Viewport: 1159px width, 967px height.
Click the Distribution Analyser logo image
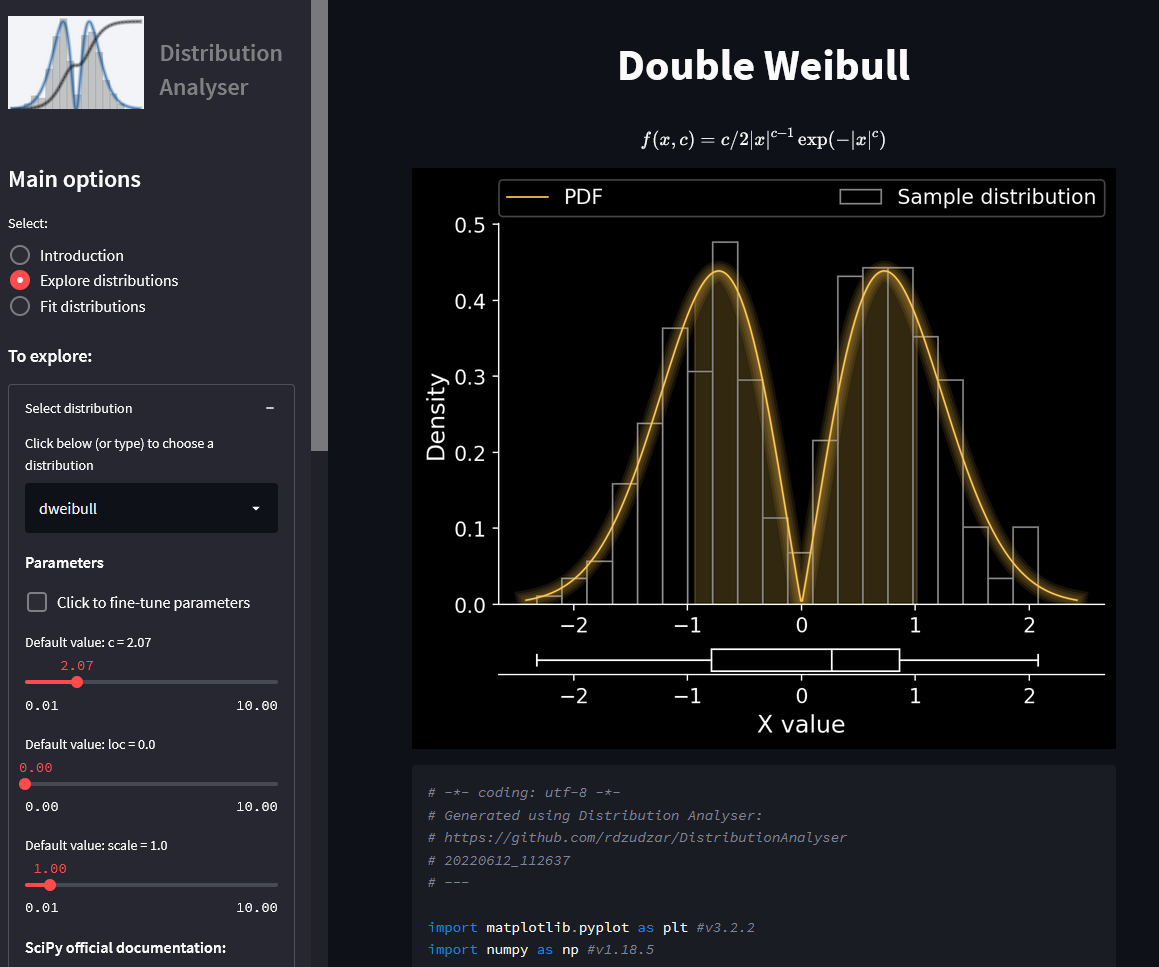(76, 62)
